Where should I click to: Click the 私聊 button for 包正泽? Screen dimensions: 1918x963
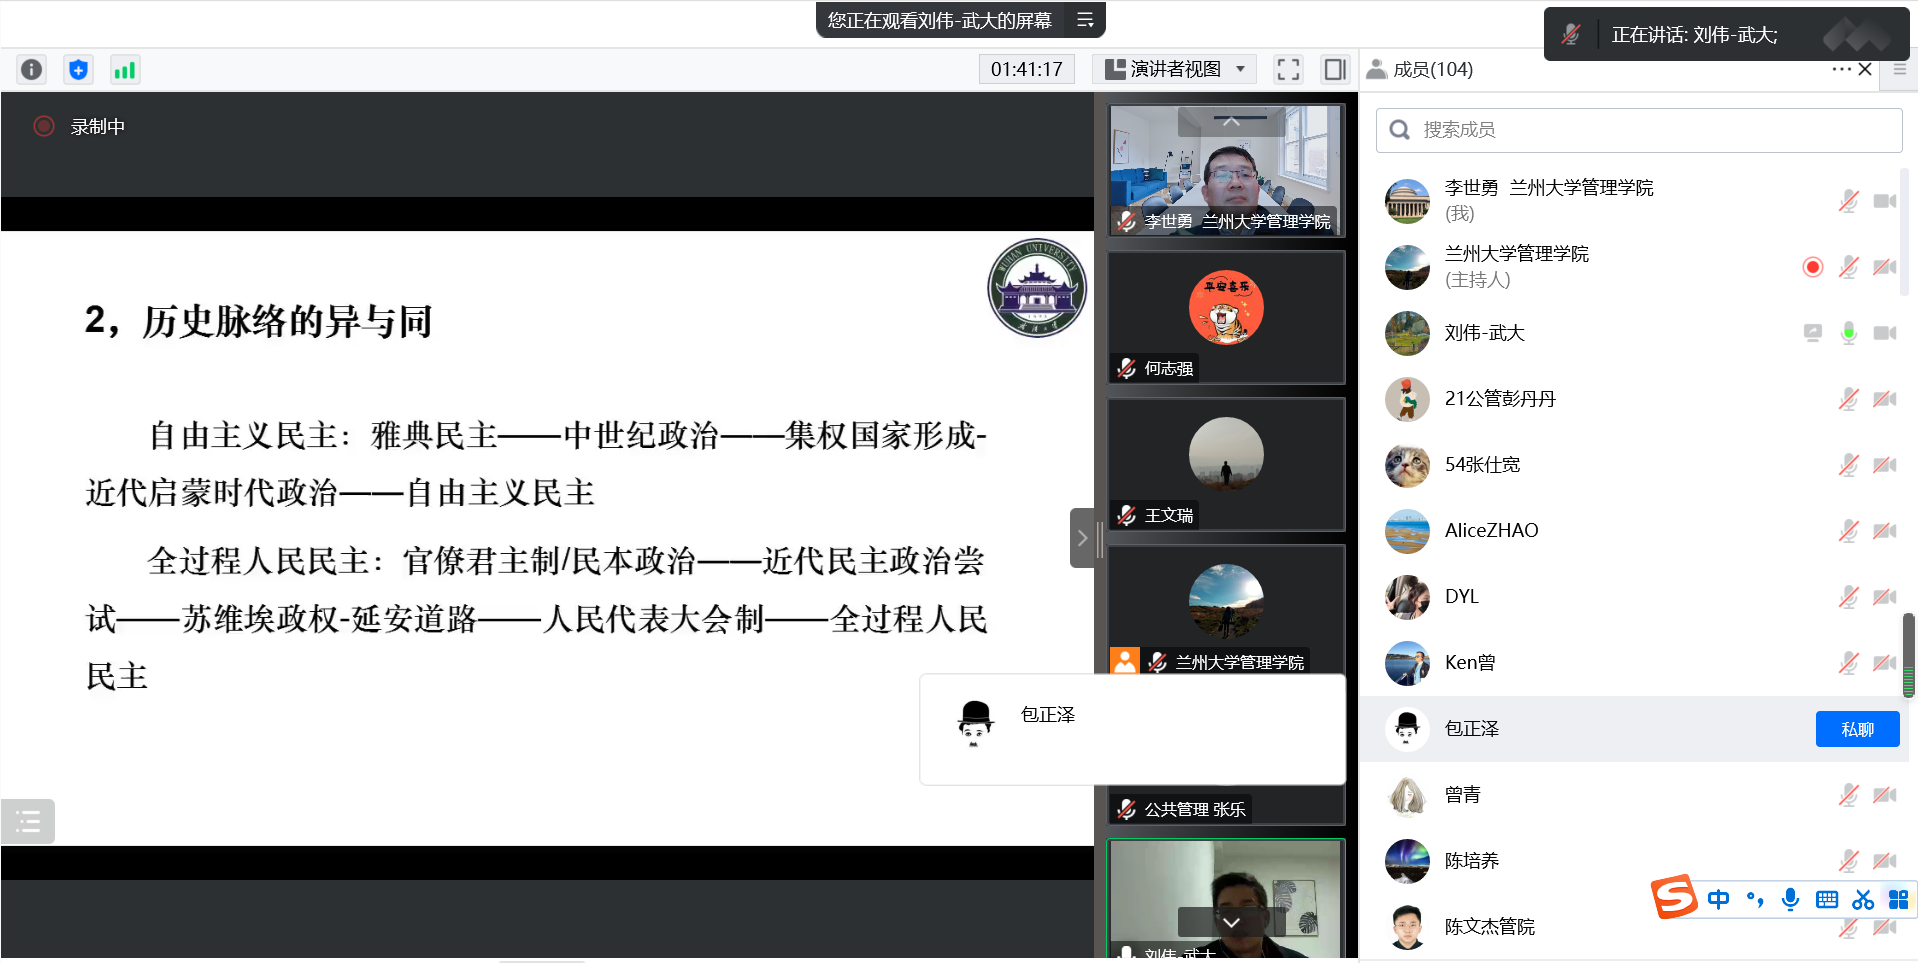point(1857,729)
